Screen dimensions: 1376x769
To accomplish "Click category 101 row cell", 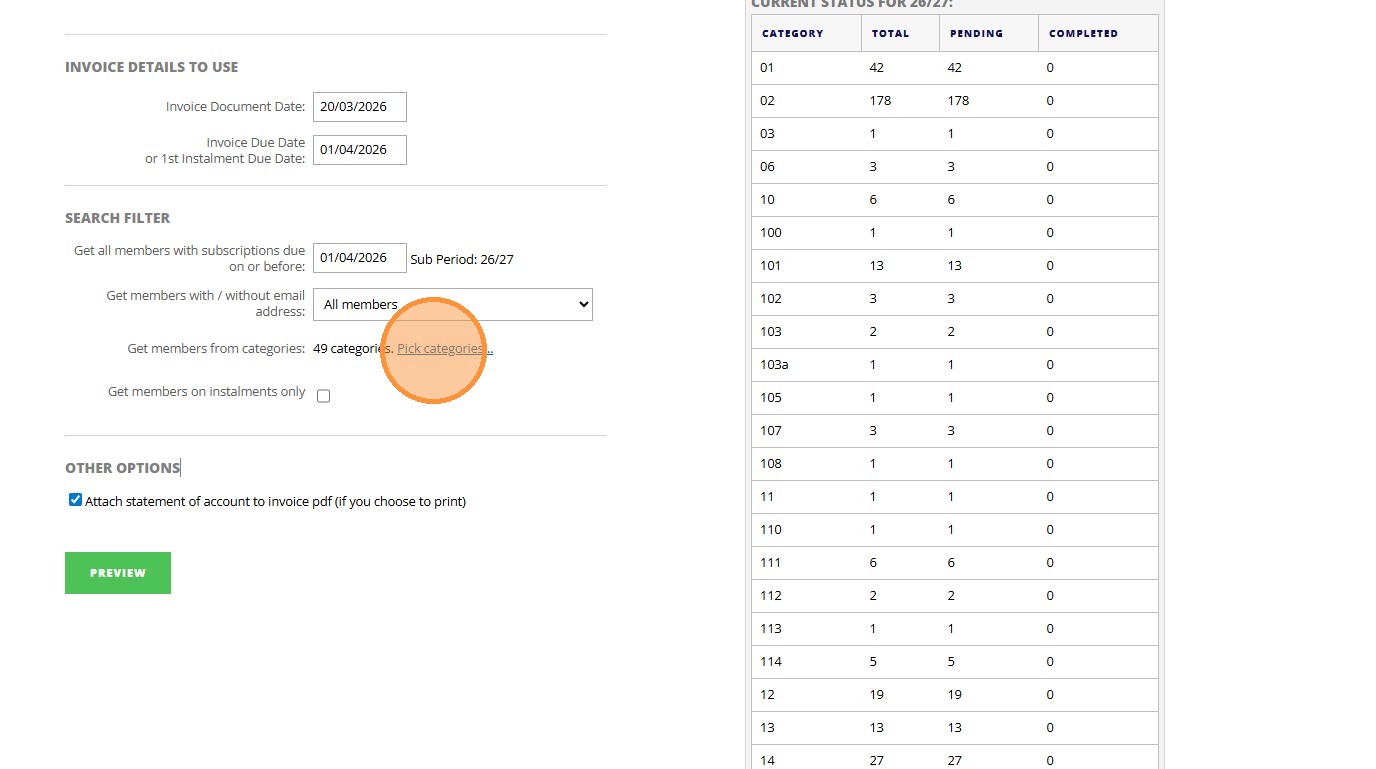I will click(771, 266).
